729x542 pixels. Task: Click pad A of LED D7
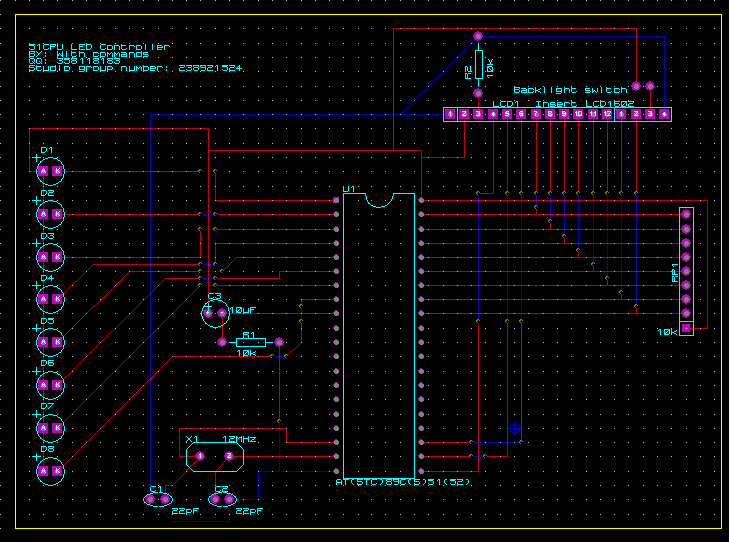(x=43, y=428)
